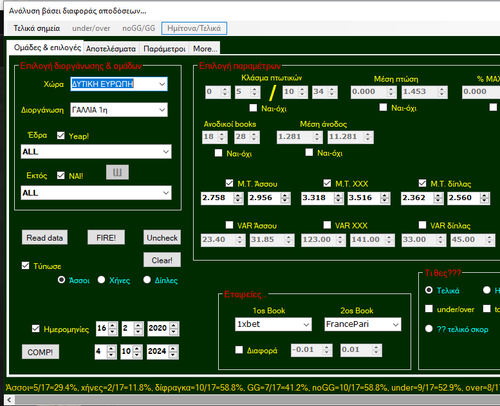Increase M.T. δίπλας upper value 2.560
The height and width of the screenshot is (406, 500).
484,195
